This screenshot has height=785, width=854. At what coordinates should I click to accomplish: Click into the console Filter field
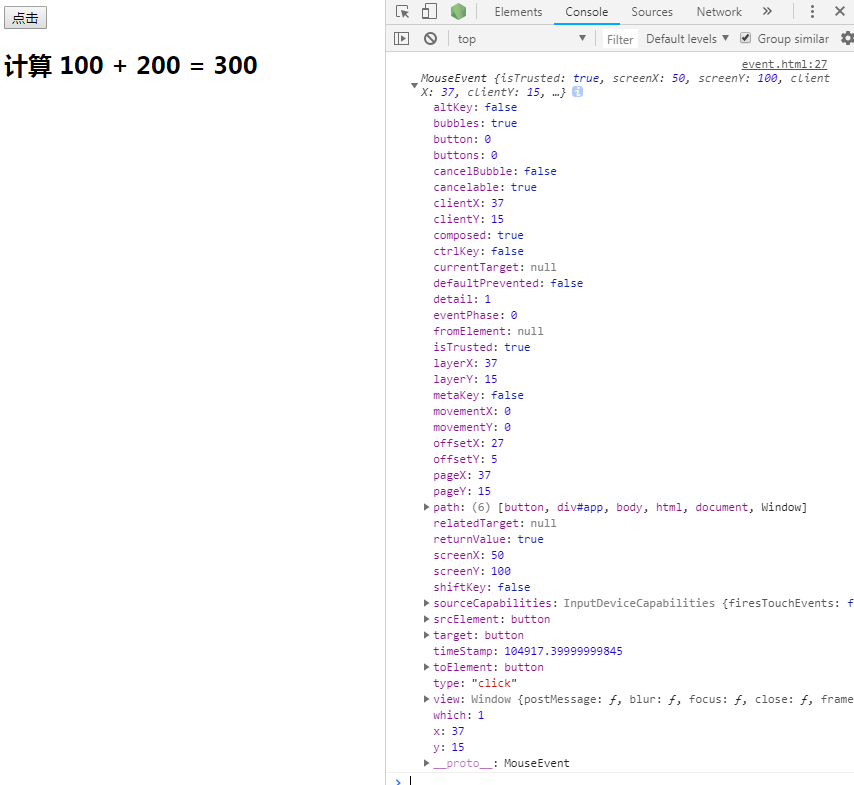click(620, 39)
